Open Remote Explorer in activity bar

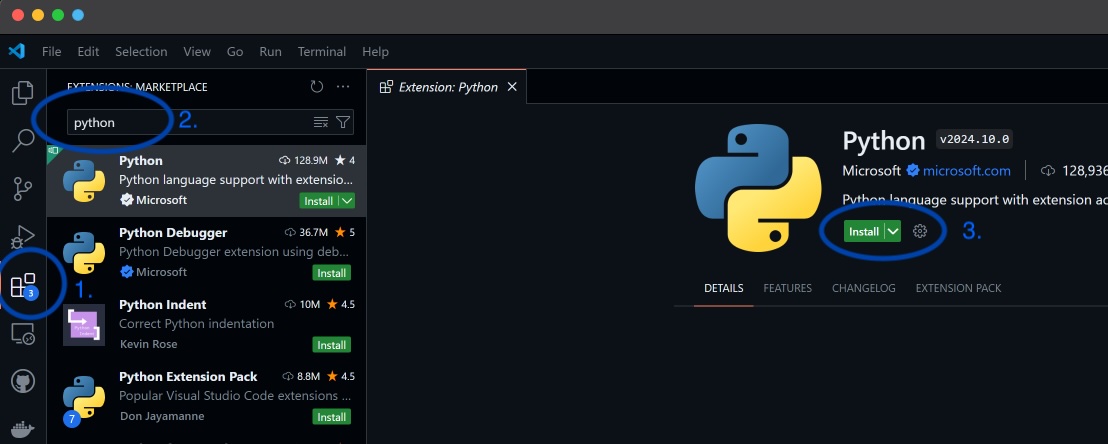[22, 334]
